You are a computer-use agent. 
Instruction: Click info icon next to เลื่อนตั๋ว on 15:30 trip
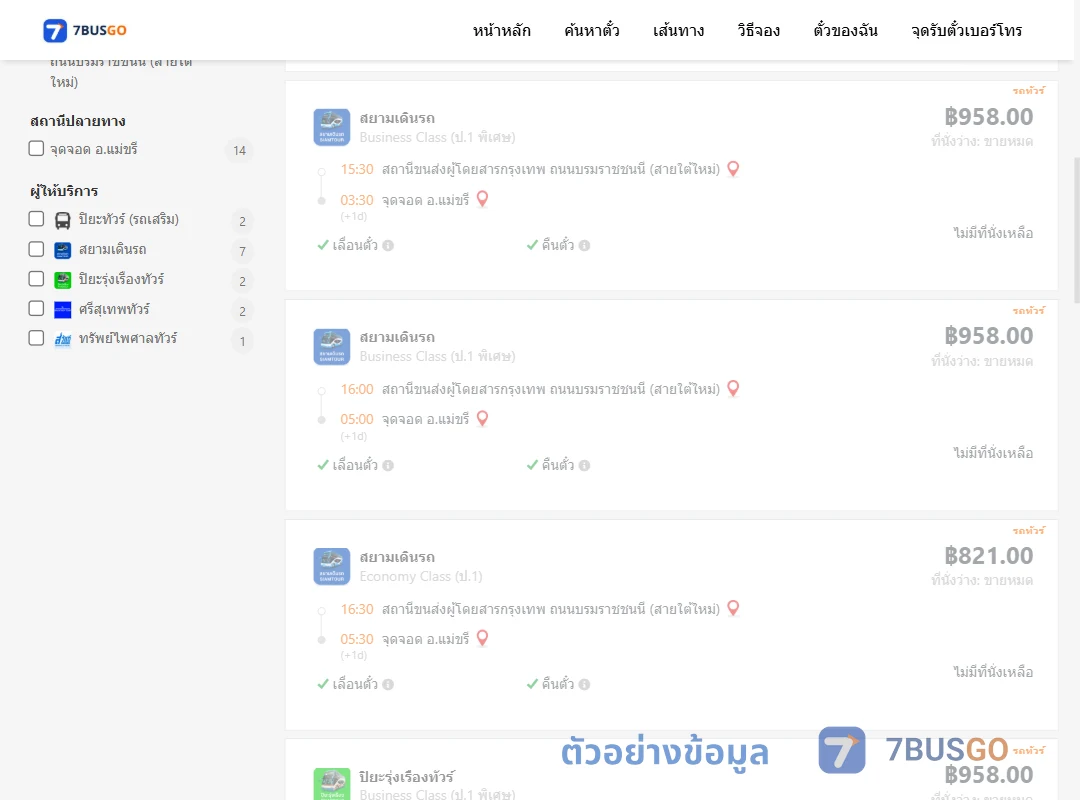click(x=388, y=245)
